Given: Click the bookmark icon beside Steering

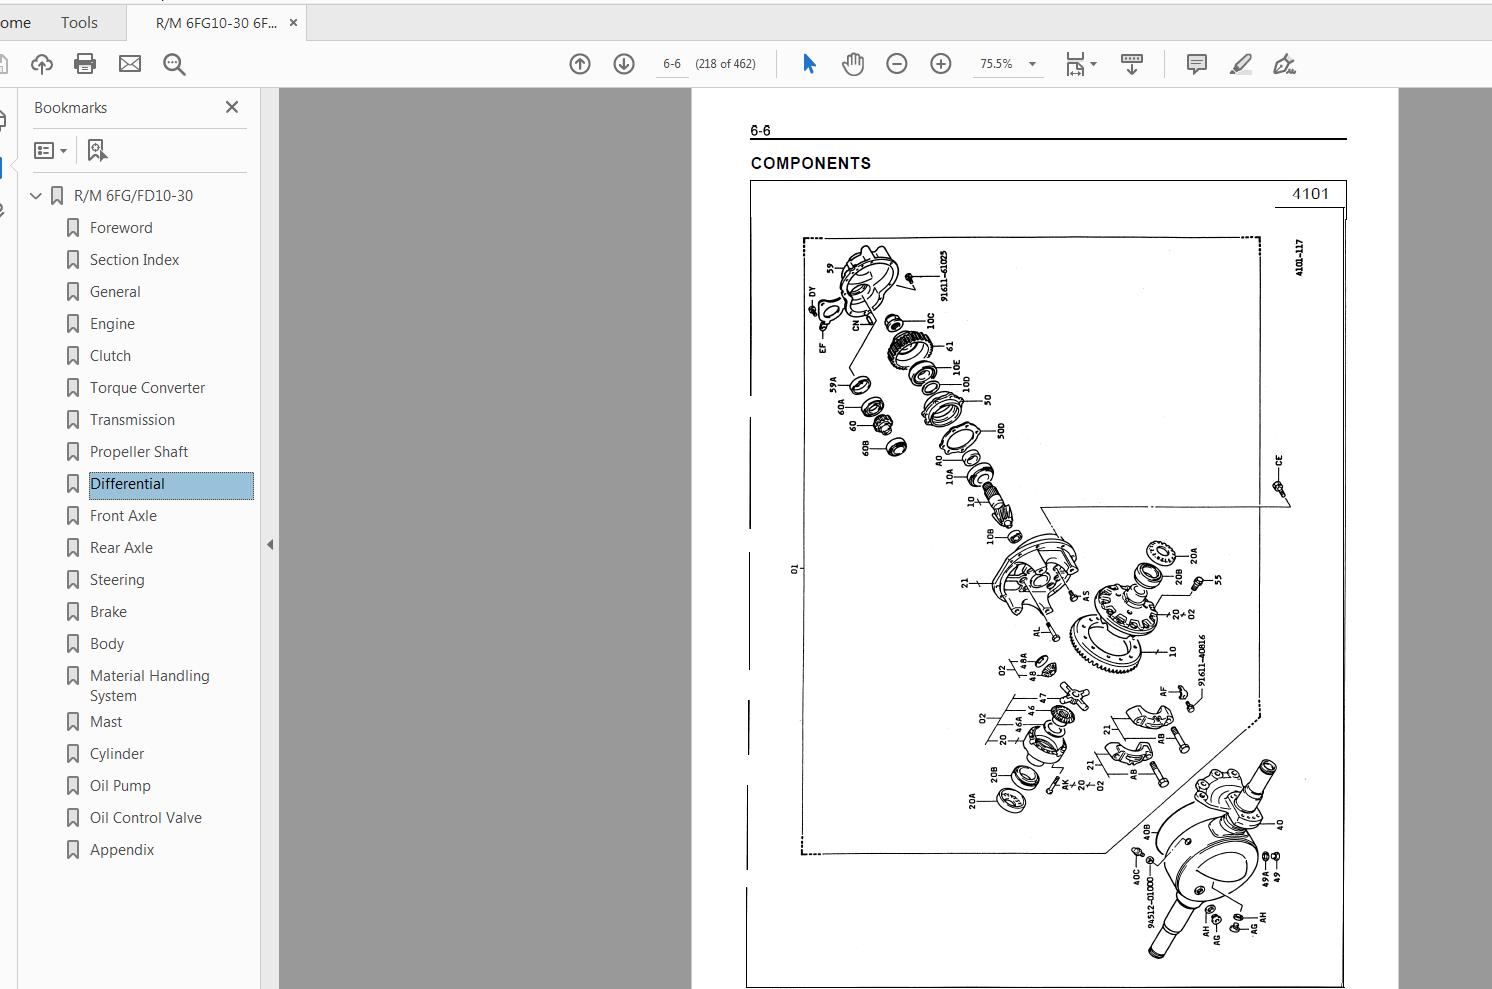Looking at the screenshot, I should pos(73,580).
